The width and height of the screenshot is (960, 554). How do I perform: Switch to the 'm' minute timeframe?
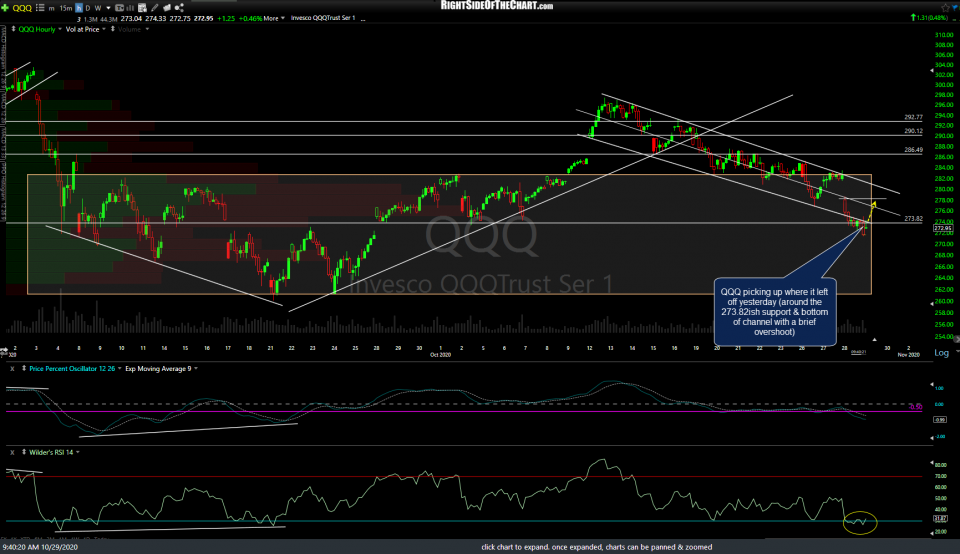[51, 8]
